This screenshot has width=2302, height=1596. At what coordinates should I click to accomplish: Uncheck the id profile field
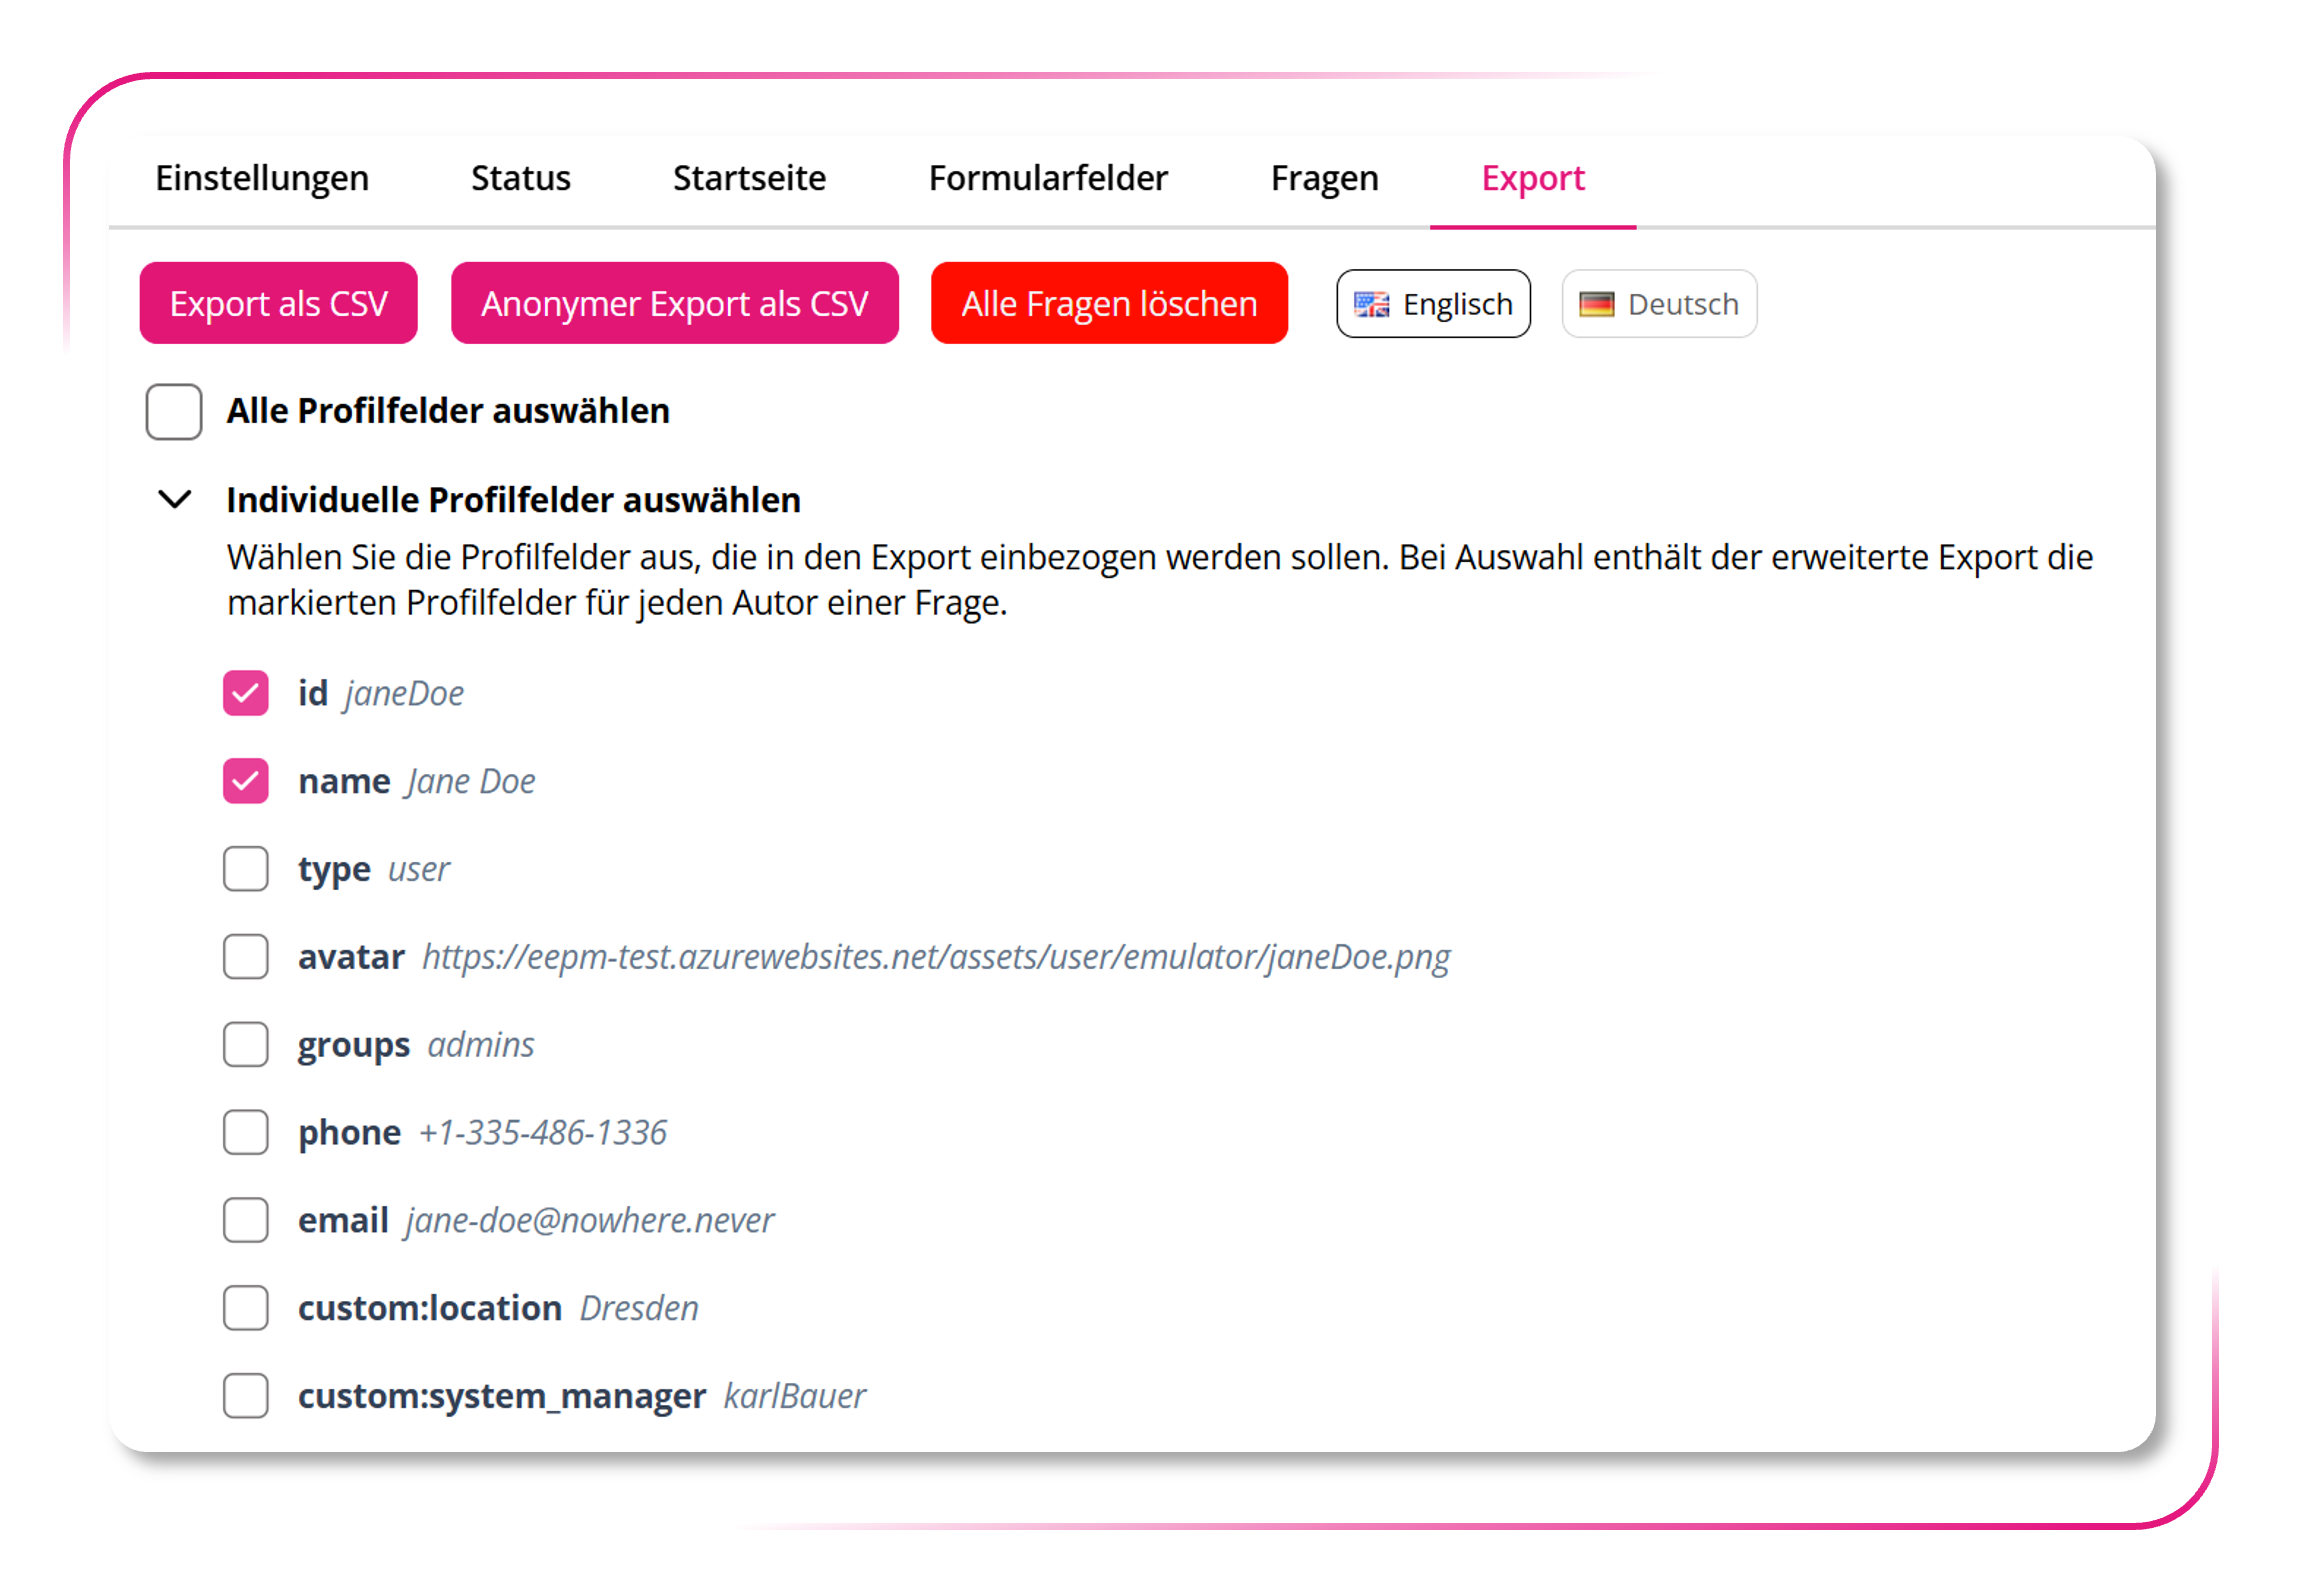click(245, 693)
